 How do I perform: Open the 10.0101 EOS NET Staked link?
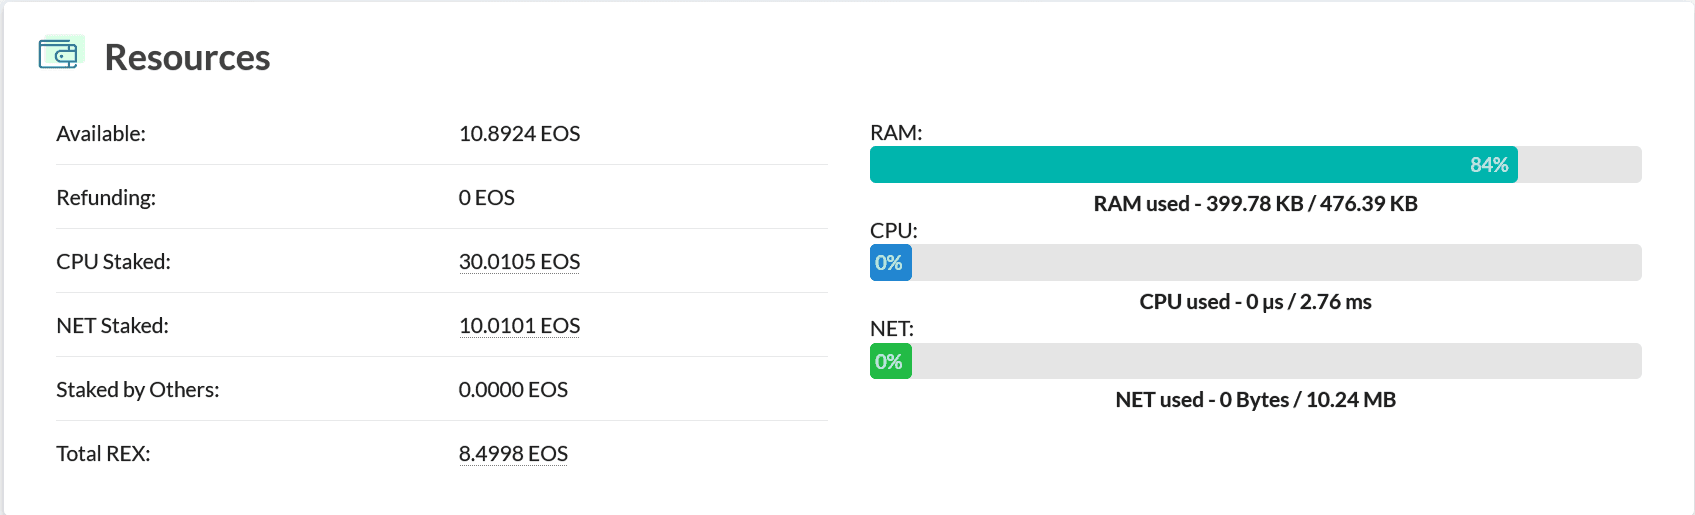pos(519,326)
